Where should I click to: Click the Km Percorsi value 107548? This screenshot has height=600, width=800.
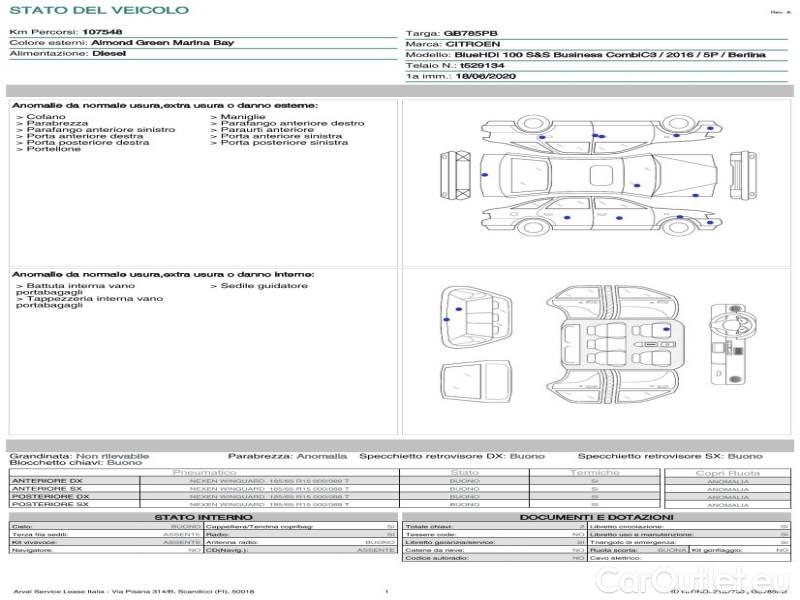pos(102,33)
